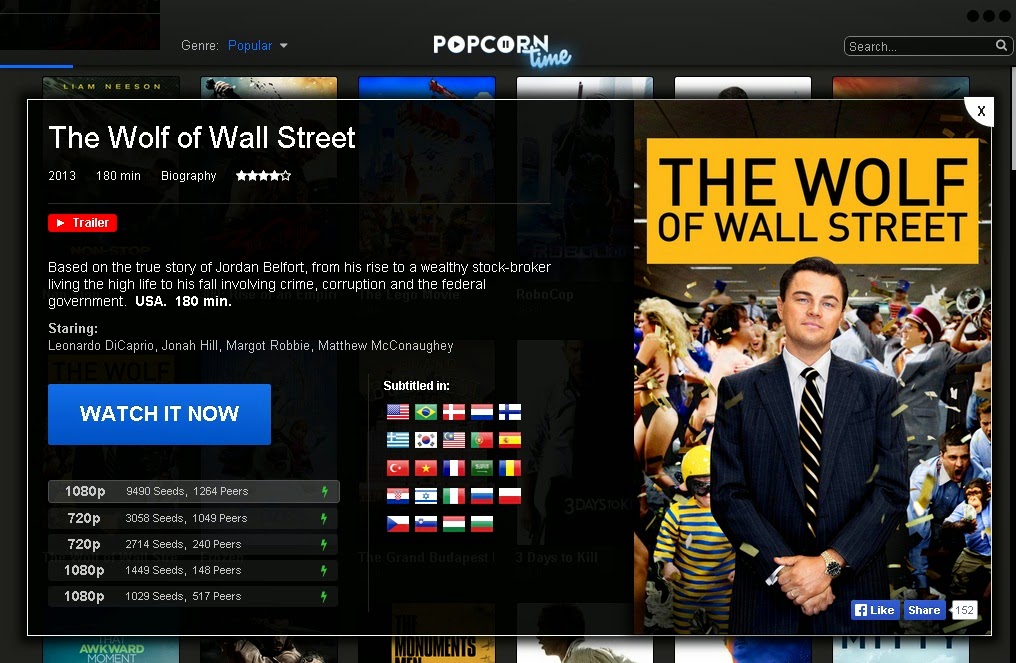Choose the Hungarian flag subtitle
The height and width of the screenshot is (663, 1016).
coord(454,524)
